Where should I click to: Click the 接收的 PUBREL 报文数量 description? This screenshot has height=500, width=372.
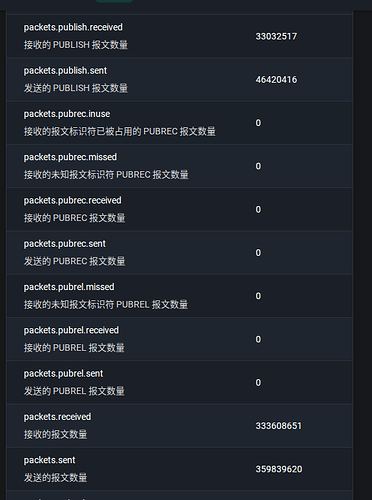point(74,348)
